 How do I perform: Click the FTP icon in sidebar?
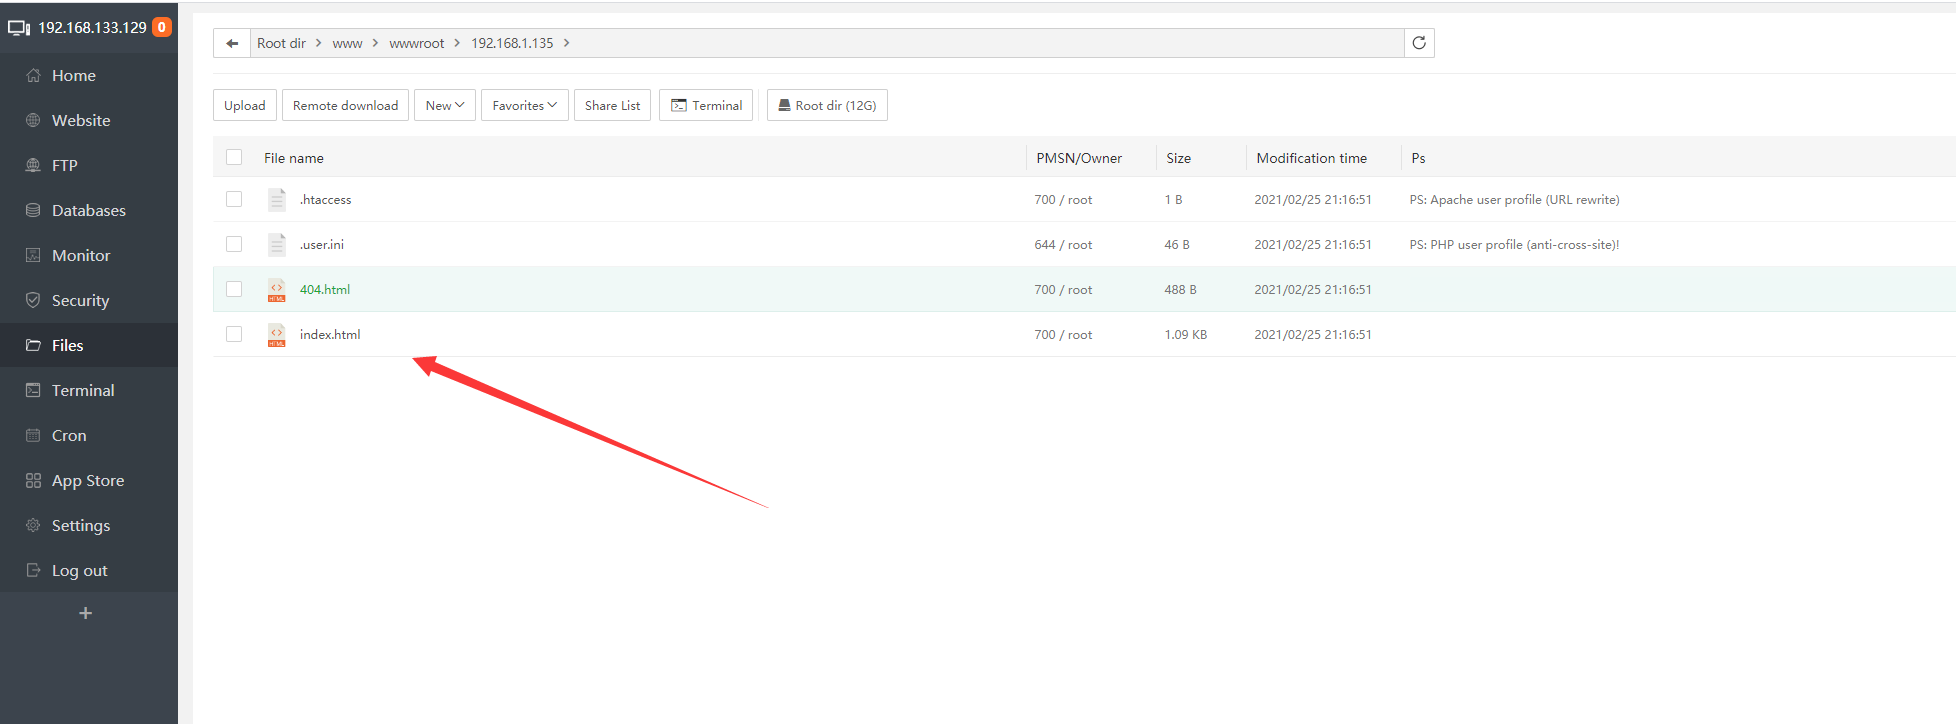pyautogui.click(x=33, y=165)
